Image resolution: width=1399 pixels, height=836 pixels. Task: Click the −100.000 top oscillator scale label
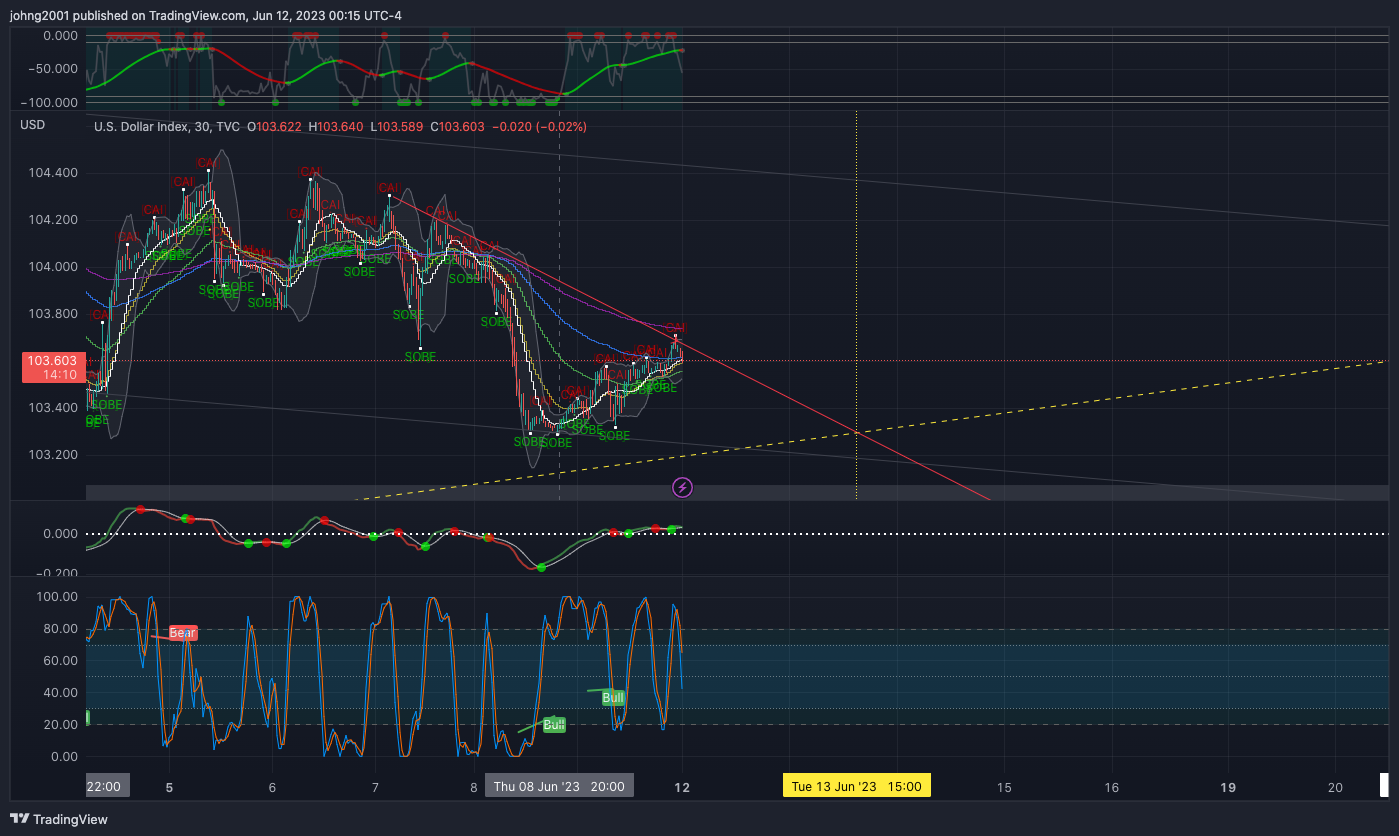pos(50,102)
